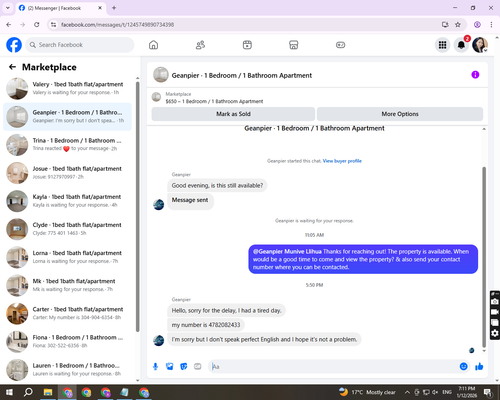
Task: Open Trina's 1 Bedroom conversation
Action: [67, 145]
